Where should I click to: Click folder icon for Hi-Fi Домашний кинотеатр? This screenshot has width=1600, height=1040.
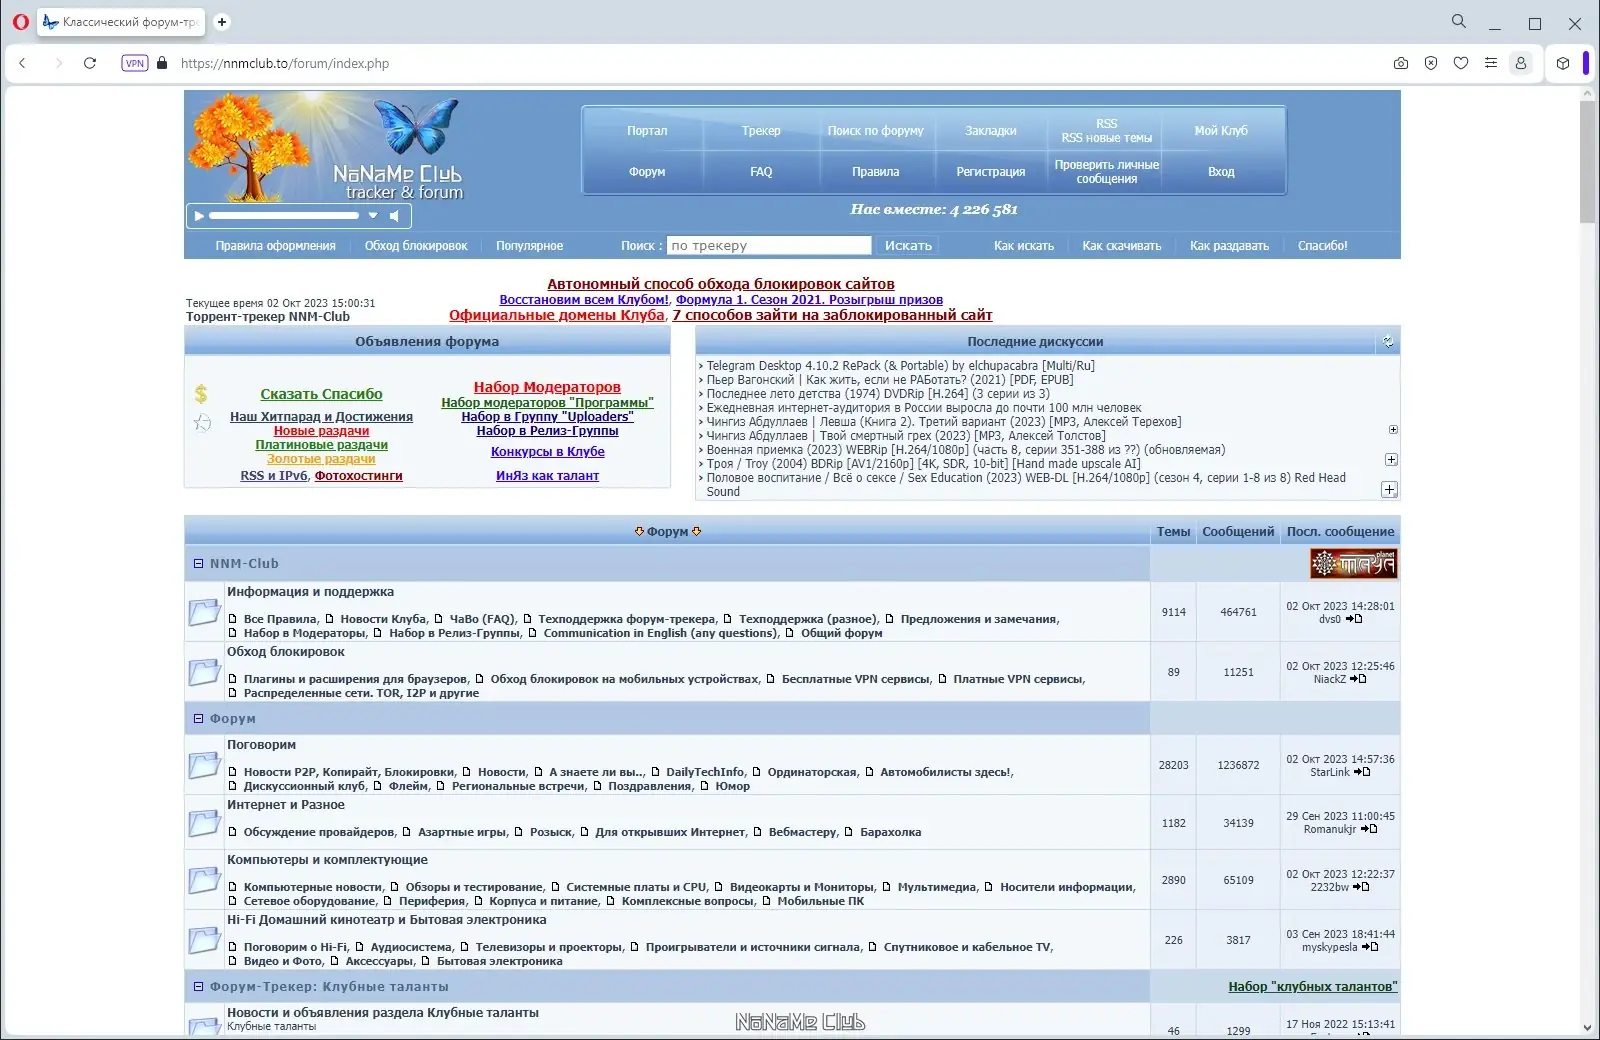click(204, 940)
